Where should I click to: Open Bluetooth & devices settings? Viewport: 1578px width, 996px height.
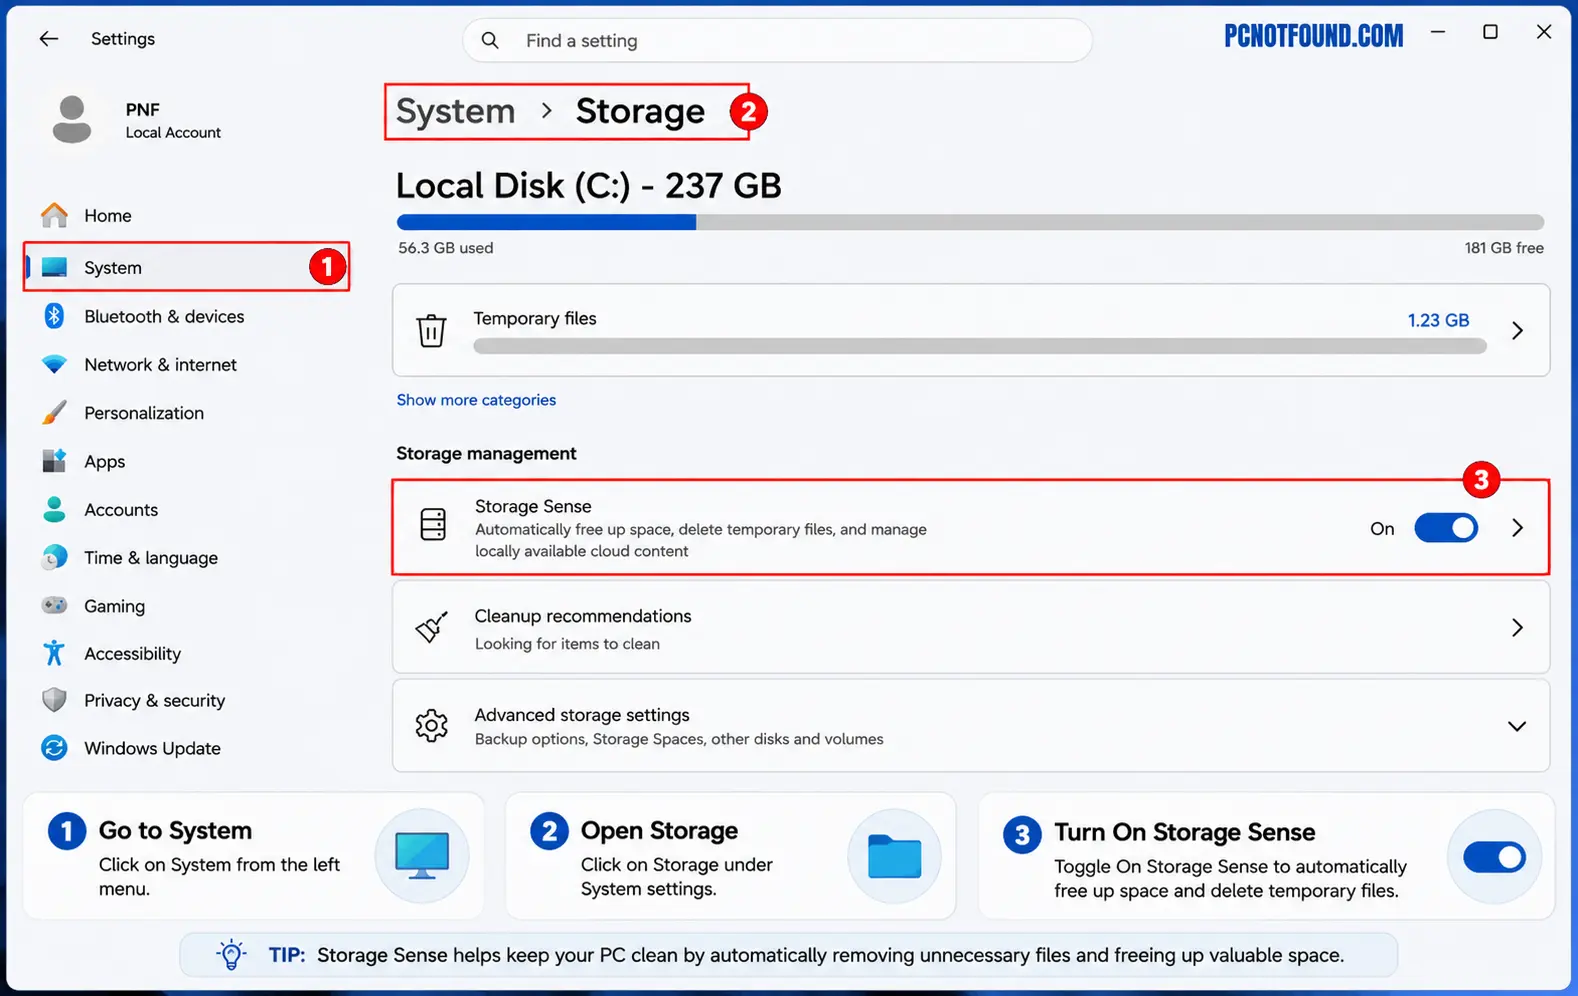[186, 316]
